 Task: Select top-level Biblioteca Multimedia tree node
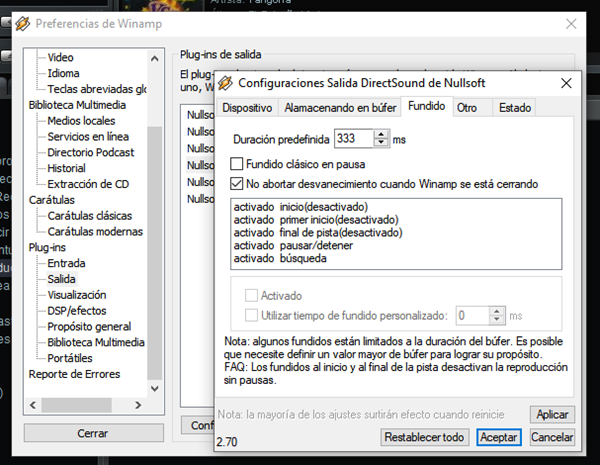[x=77, y=105]
